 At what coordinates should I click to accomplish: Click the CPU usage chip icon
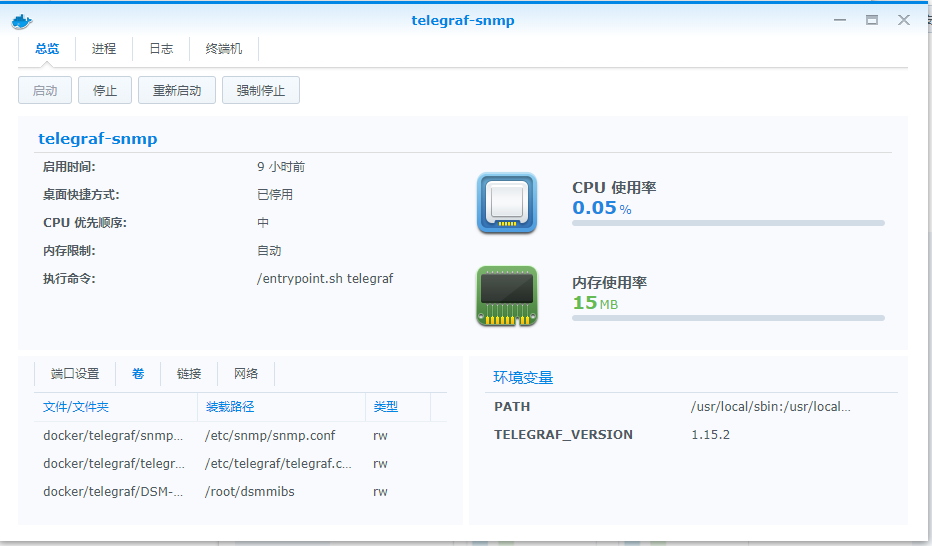(x=507, y=203)
